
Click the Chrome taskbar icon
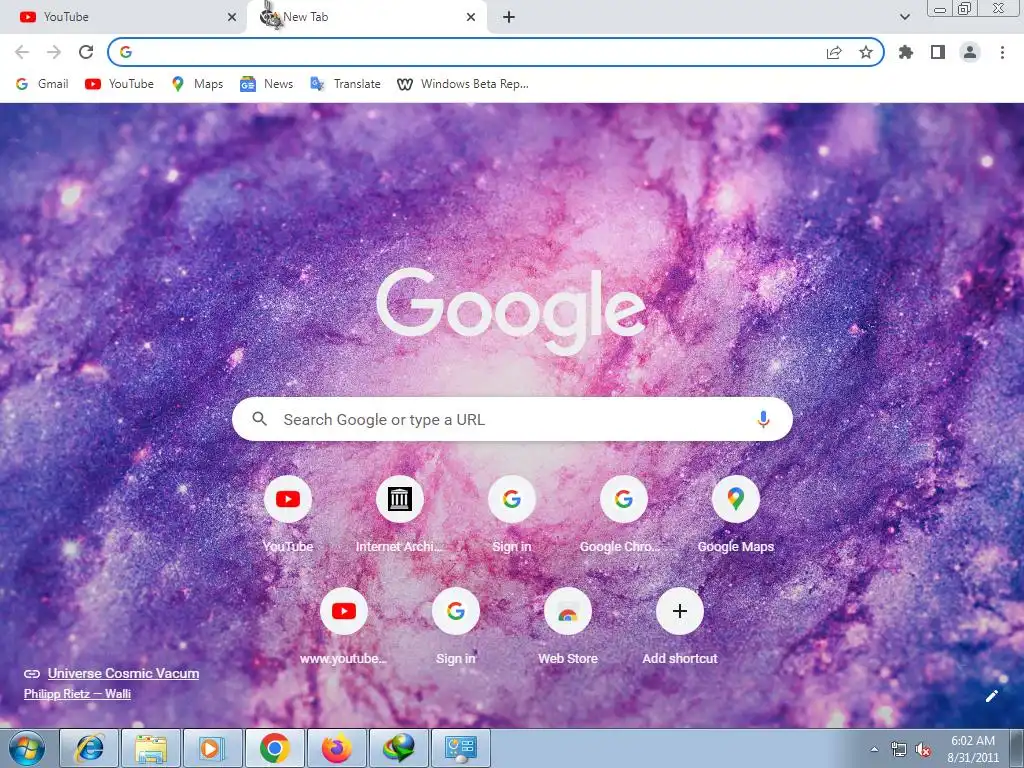tap(275, 748)
